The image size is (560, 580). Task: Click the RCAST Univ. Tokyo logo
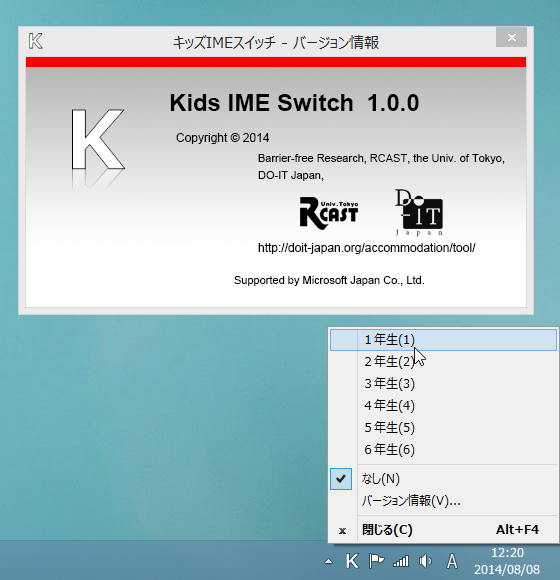coord(329,213)
